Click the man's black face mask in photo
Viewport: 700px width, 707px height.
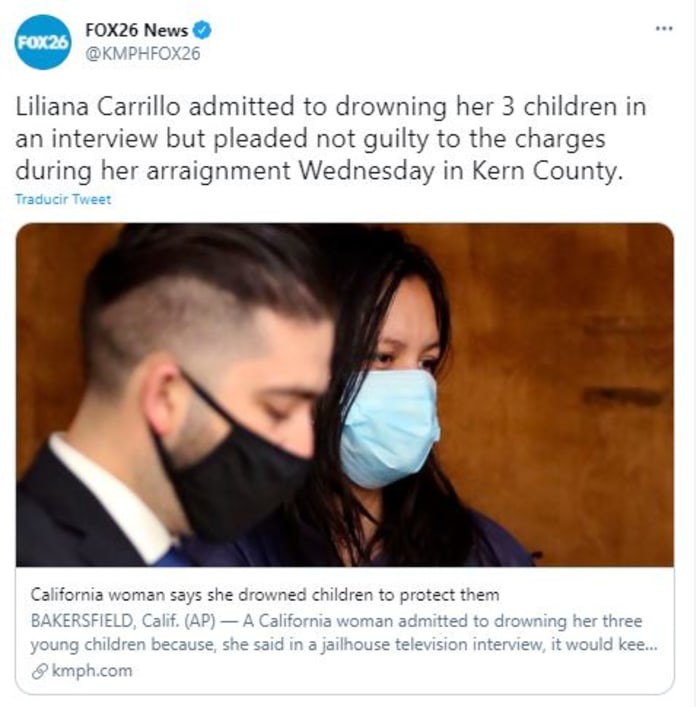(x=235, y=478)
